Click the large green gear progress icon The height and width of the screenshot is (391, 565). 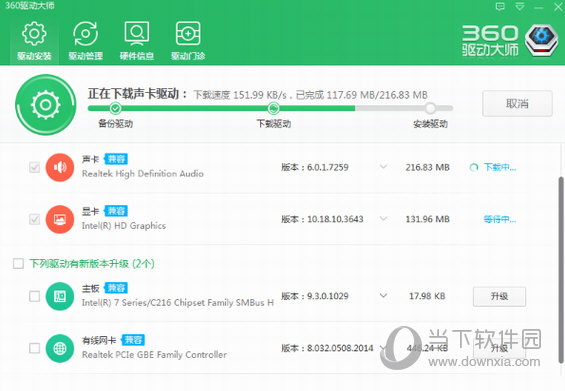(x=45, y=105)
